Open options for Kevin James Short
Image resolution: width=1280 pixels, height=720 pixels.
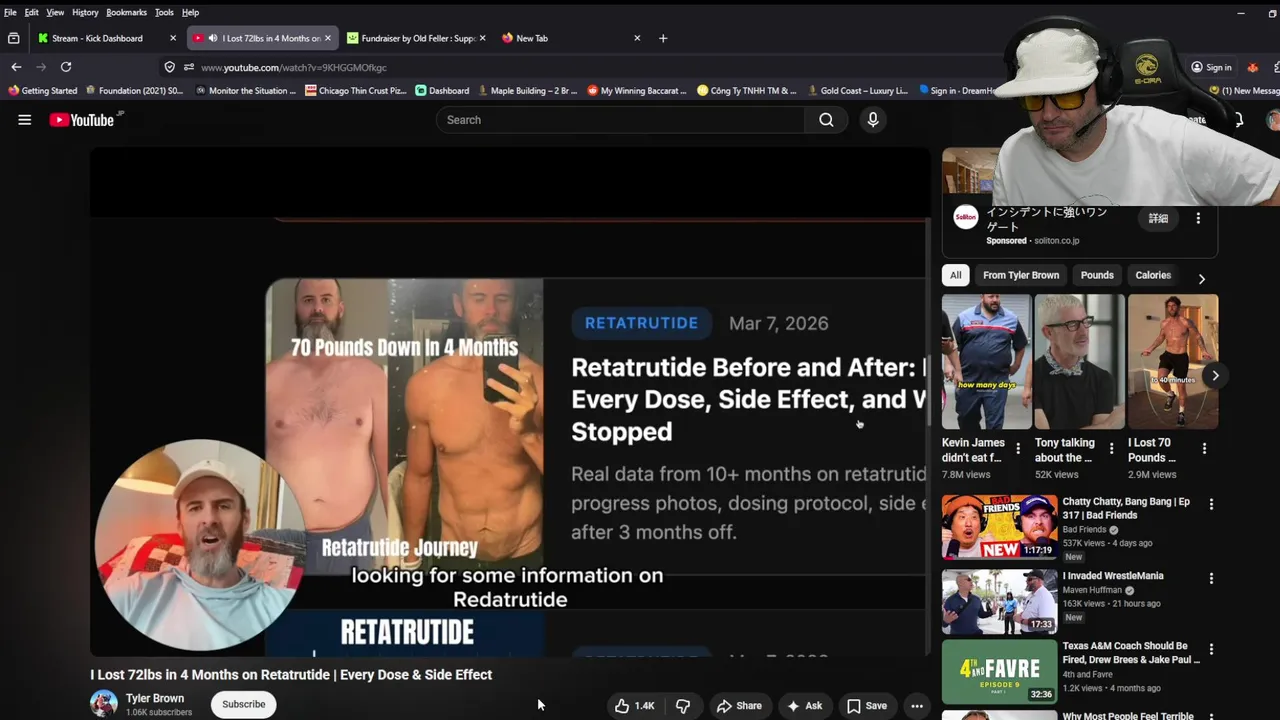(x=1018, y=449)
